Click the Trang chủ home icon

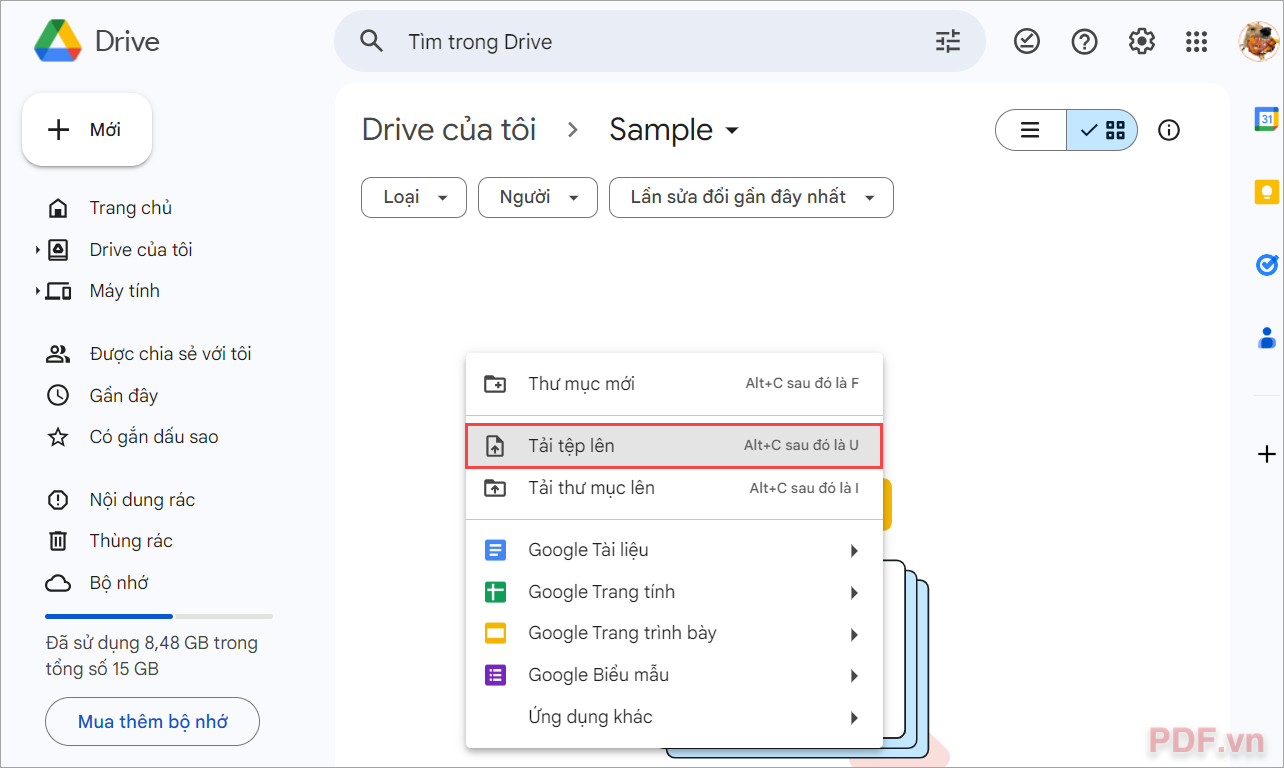58,208
